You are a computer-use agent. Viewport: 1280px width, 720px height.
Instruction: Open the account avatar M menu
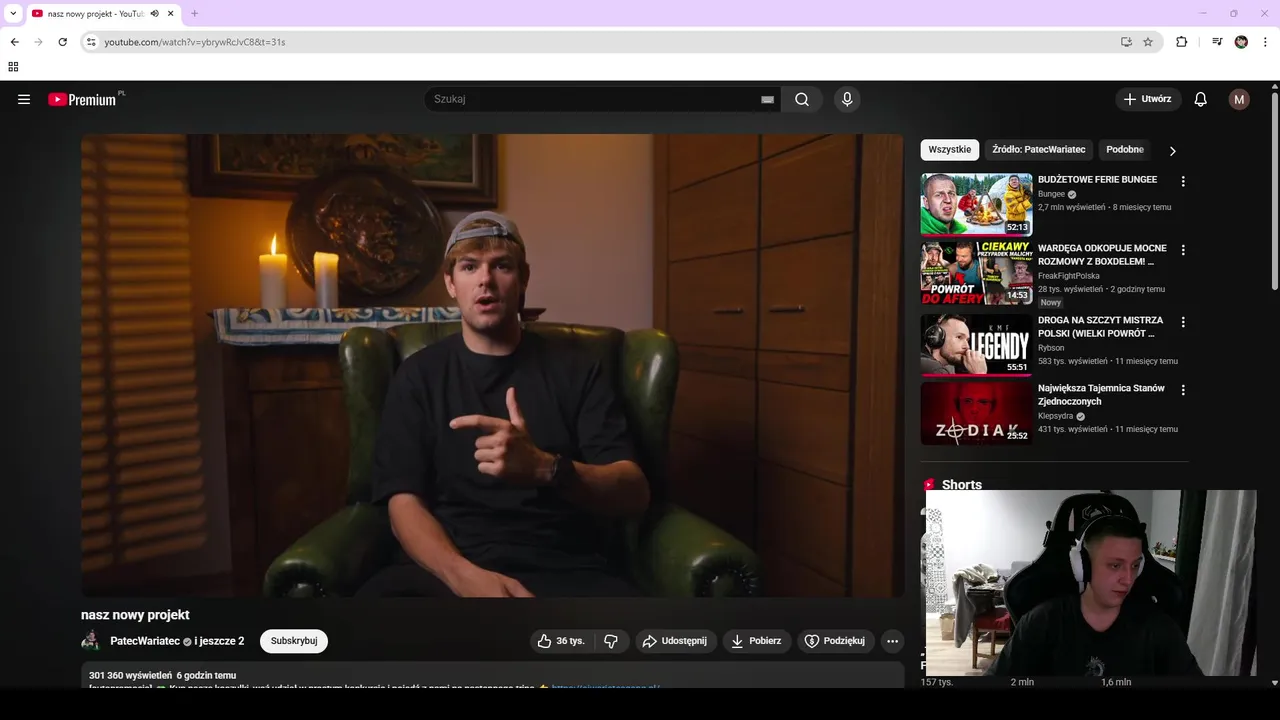pyautogui.click(x=1239, y=99)
